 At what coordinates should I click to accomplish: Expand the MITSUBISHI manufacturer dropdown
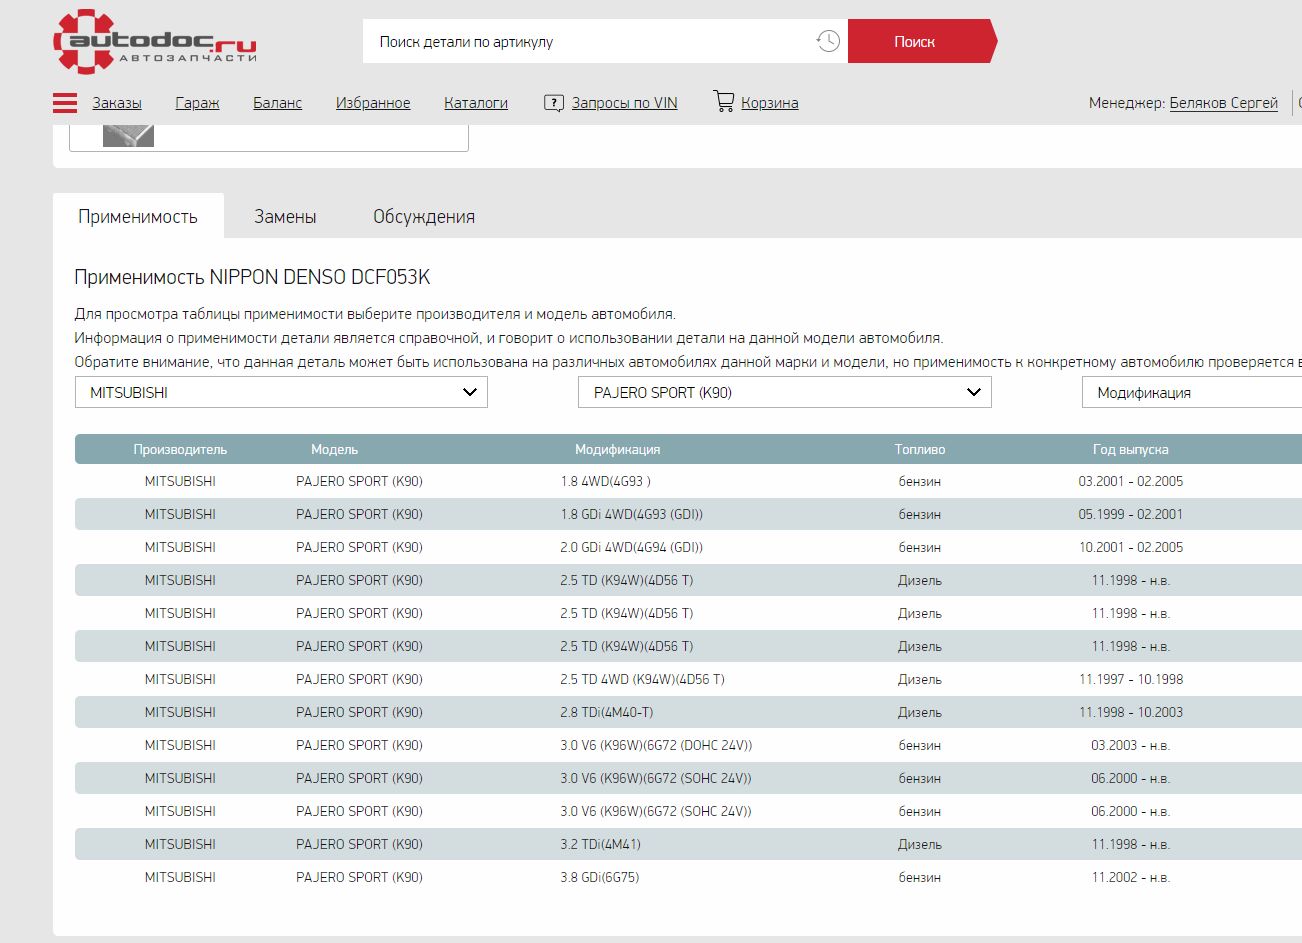(x=281, y=393)
